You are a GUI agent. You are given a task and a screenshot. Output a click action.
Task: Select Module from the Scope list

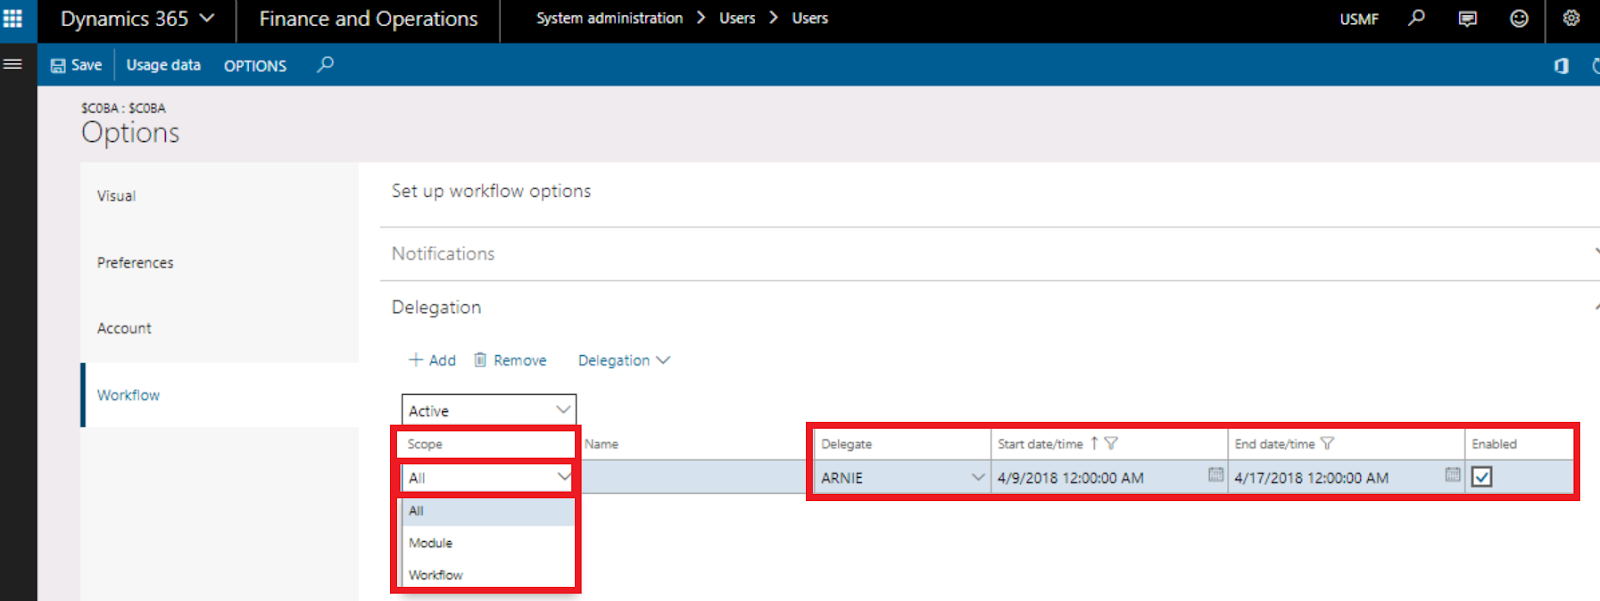tap(431, 543)
